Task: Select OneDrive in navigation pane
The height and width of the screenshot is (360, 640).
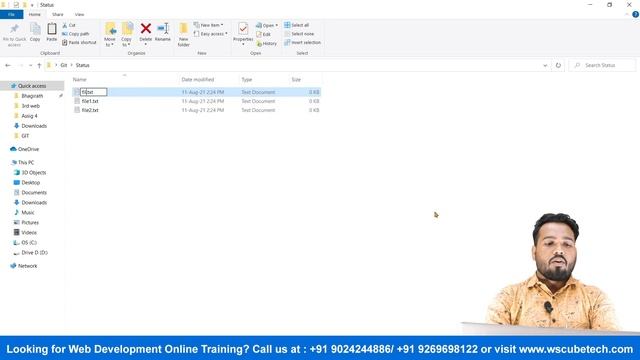Action: pyautogui.click(x=28, y=149)
